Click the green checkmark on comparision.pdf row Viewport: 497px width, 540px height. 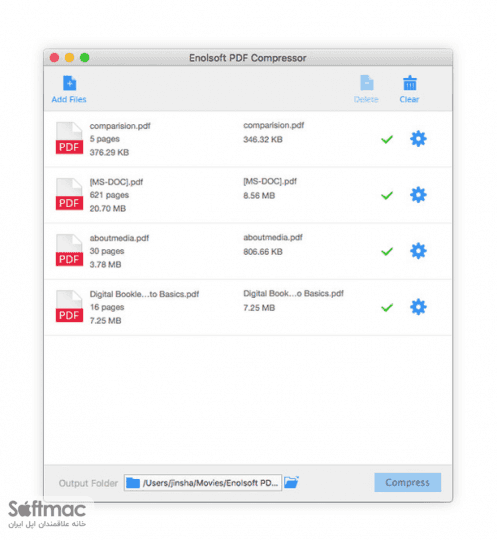pos(387,139)
